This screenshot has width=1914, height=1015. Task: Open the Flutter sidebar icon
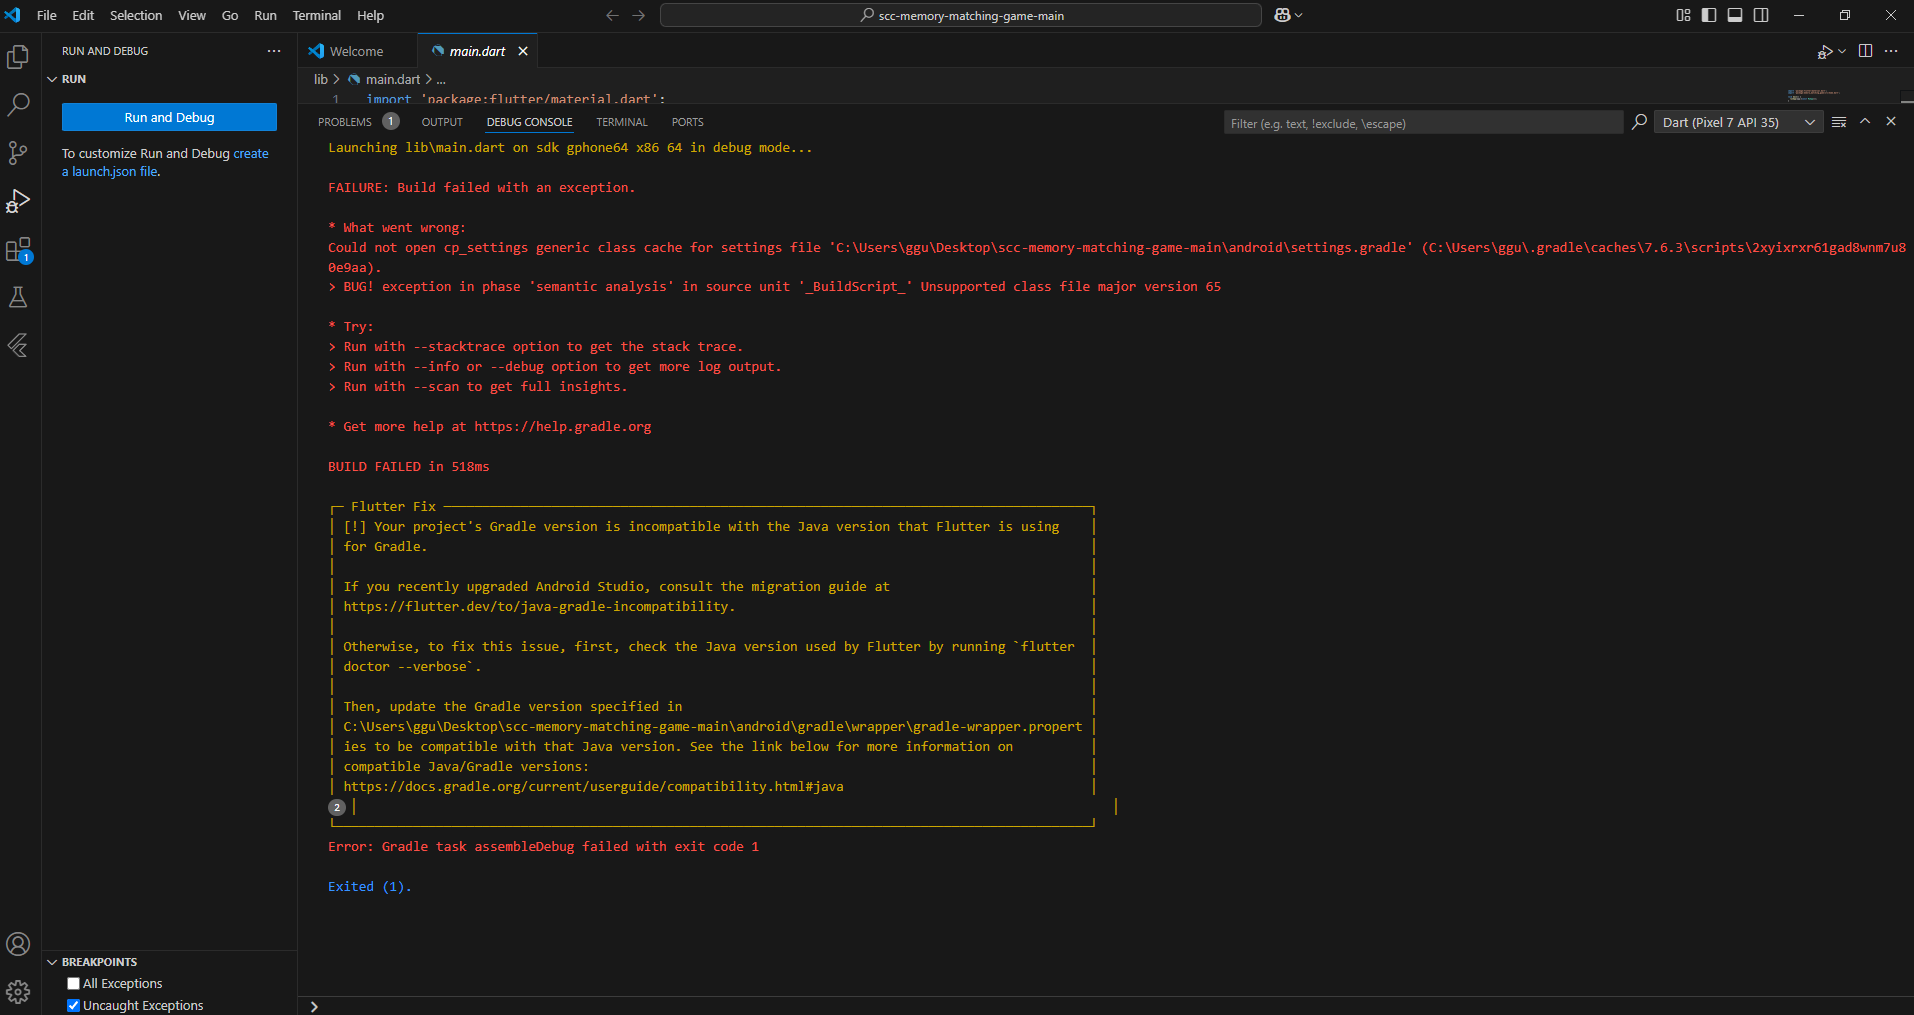pos(18,345)
